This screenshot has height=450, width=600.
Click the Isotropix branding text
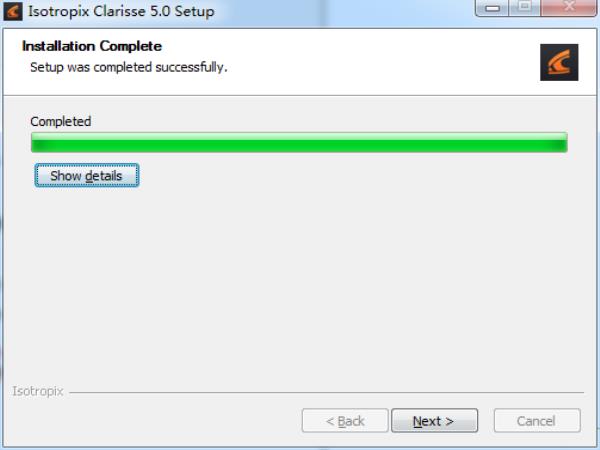(38, 391)
